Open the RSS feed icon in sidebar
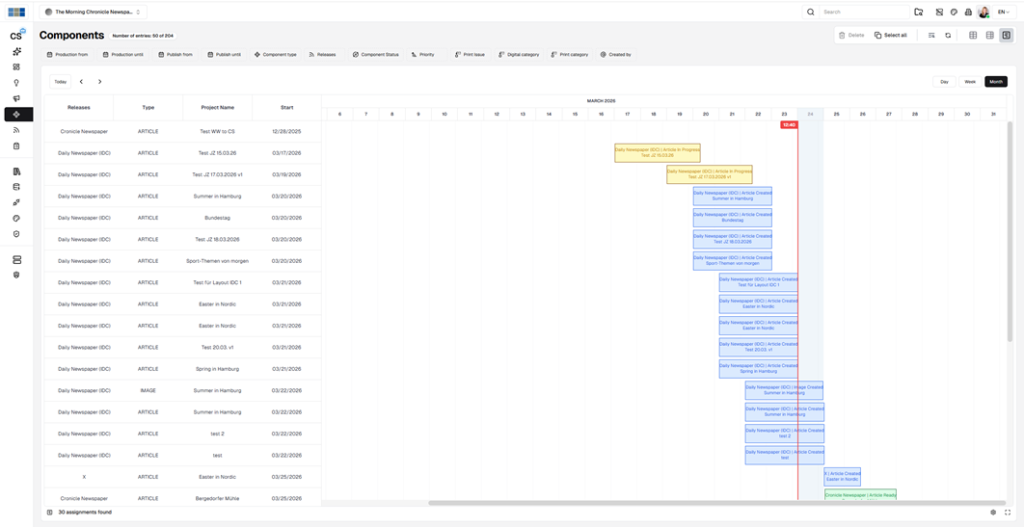Screen dimensions: 1024x527 coord(17,130)
